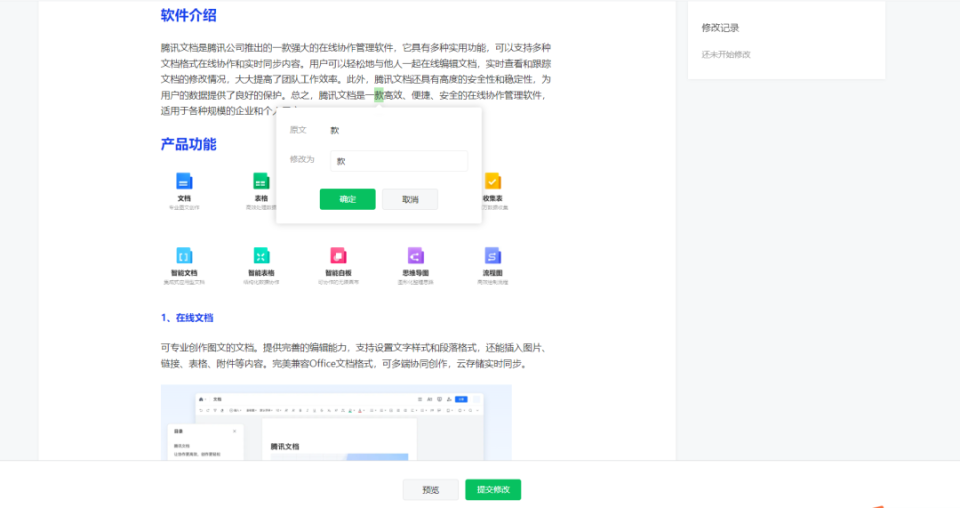Click the green 表格 spreadsheet icon
Viewport: 960px width, 508px height.
(x=261, y=181)
